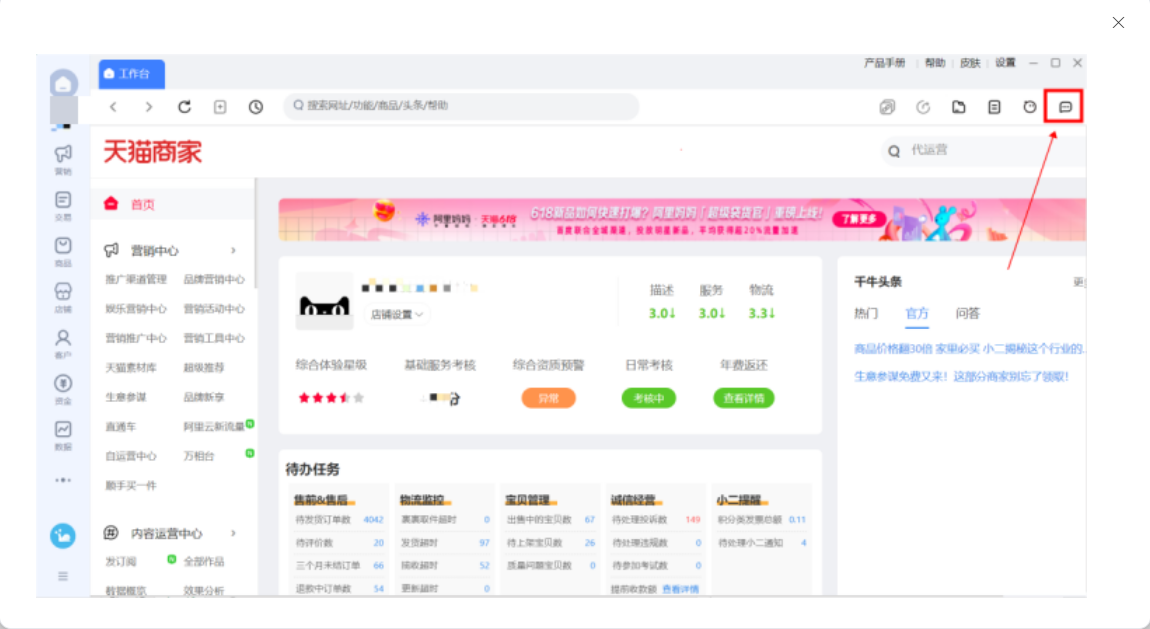Open 营销活动中心 link

(x=214, y=309)
